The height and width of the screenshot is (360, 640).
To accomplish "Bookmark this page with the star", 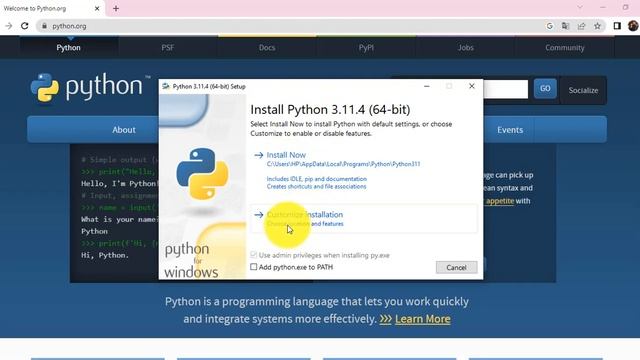I will pyautogui.click(x=598, y=26).
